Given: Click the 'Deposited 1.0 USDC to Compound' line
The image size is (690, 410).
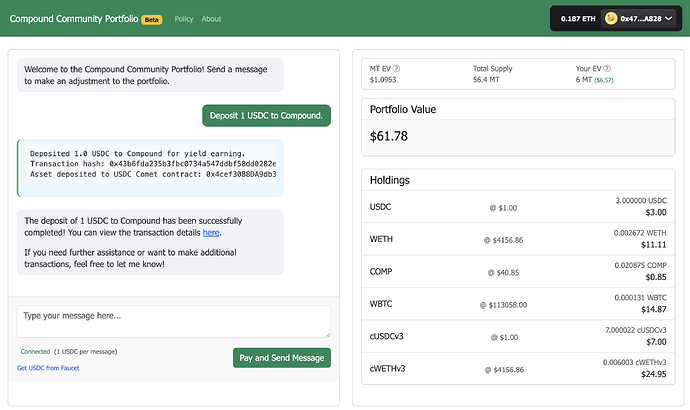Looking at the screenshot, I should click(137, 154).
